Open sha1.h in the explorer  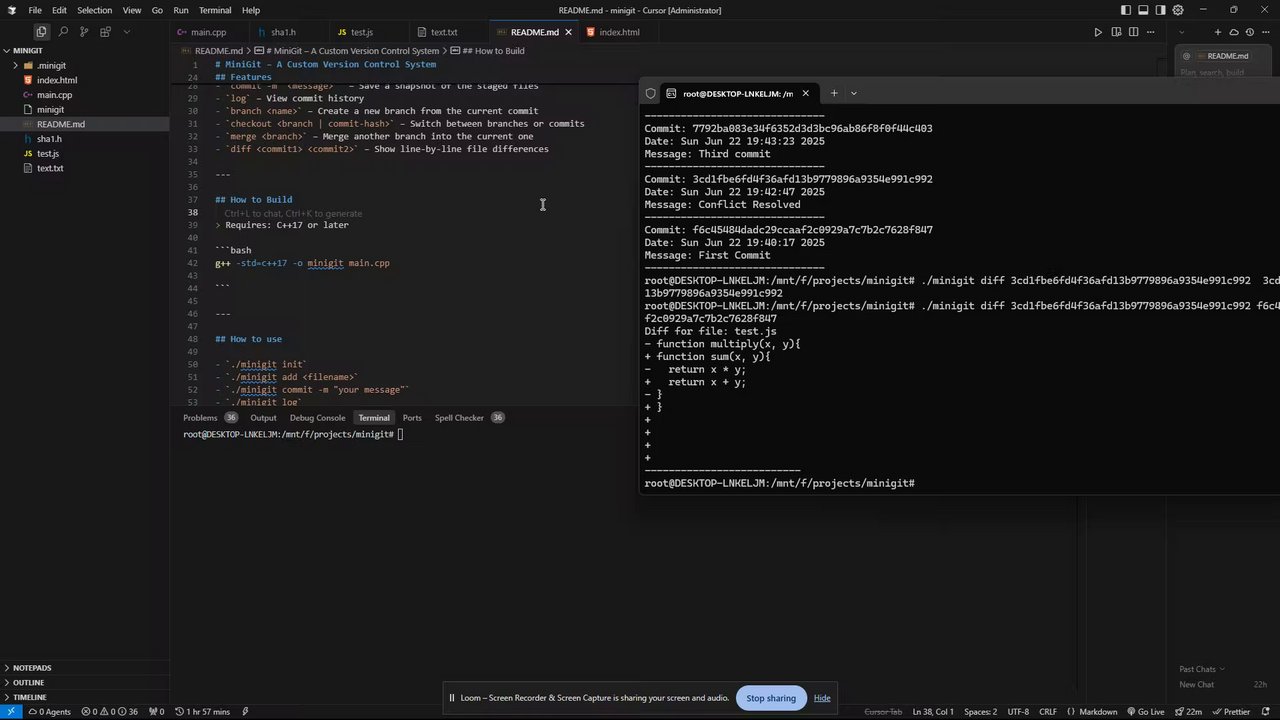[85, 139]
